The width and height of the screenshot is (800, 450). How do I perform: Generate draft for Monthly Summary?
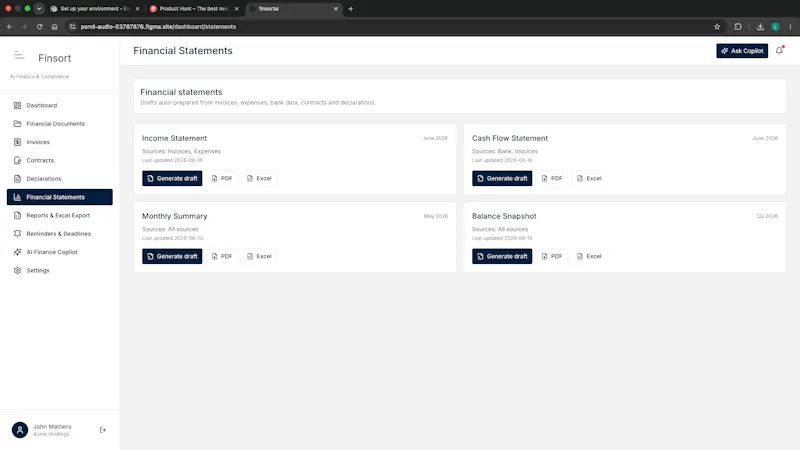[x=172, y=256]
